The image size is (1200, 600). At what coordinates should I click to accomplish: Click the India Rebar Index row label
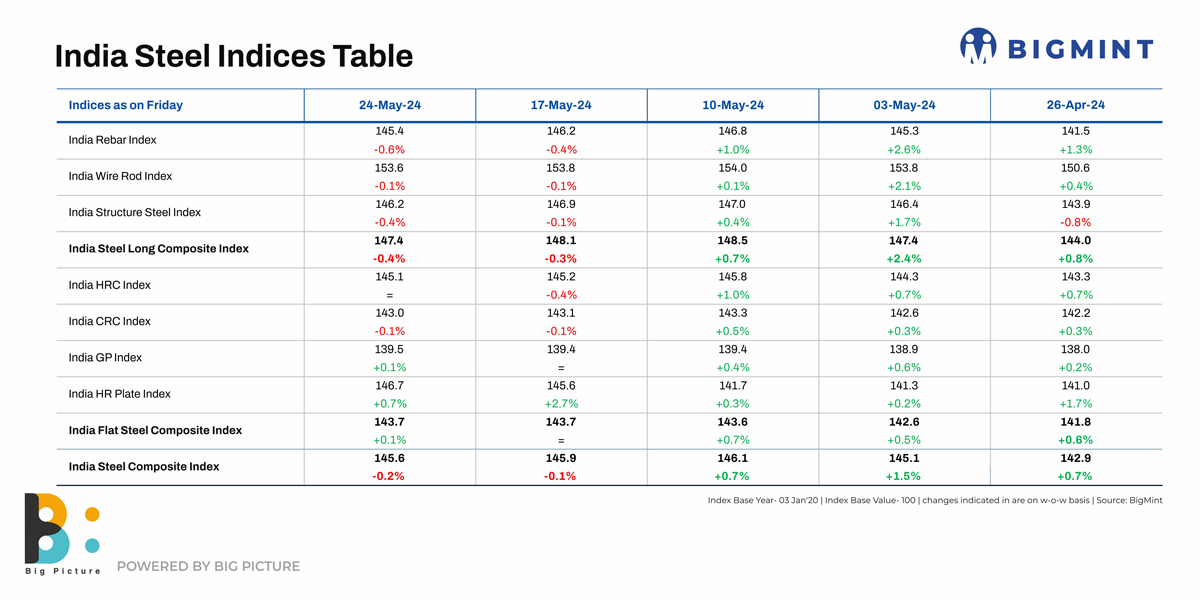coord(112,140)
